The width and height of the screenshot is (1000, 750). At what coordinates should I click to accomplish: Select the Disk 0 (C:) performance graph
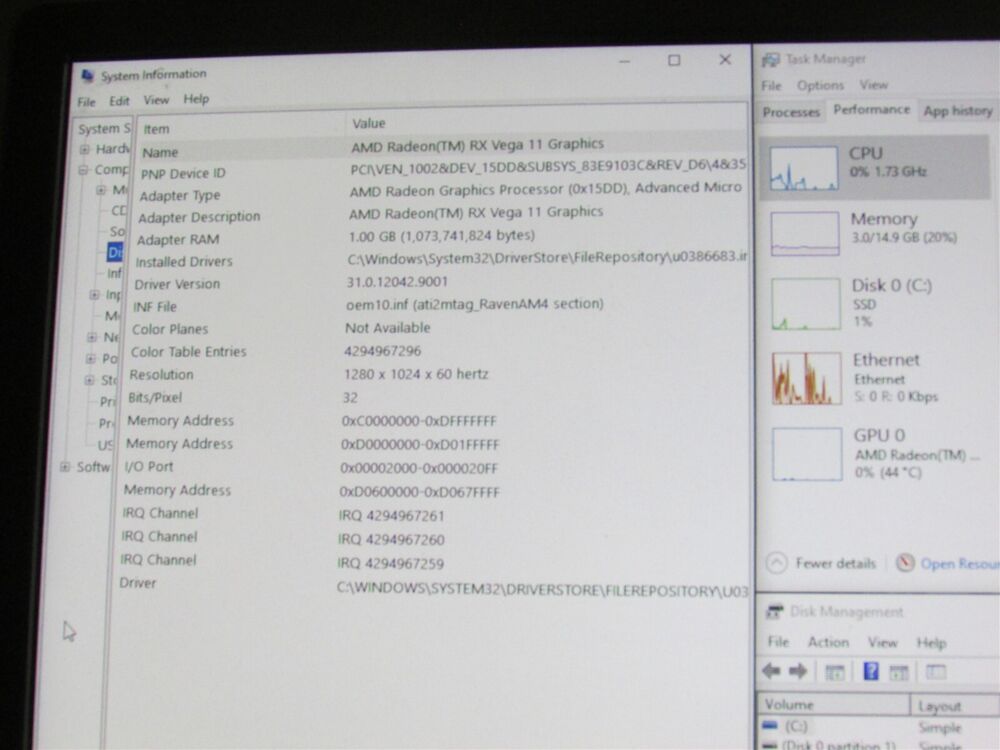click(806, 304)
